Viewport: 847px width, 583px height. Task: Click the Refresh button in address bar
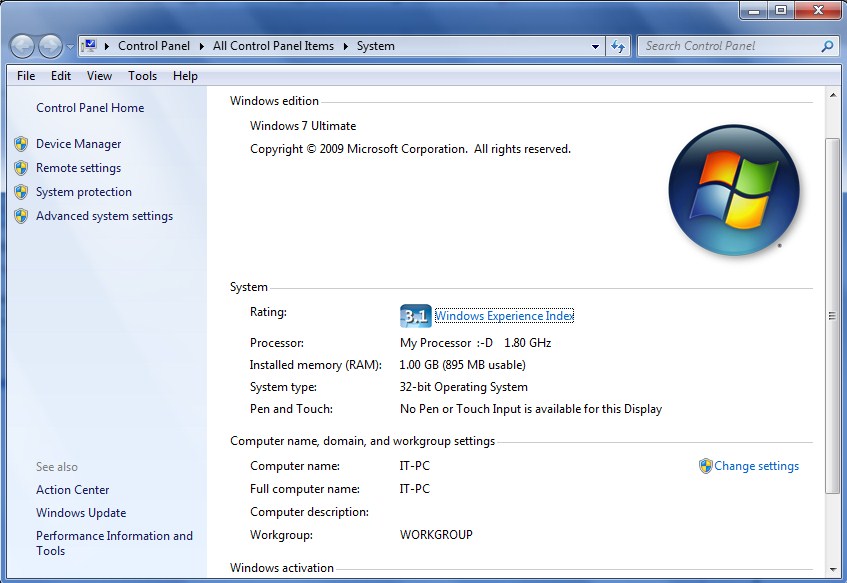tap(618, 46)
